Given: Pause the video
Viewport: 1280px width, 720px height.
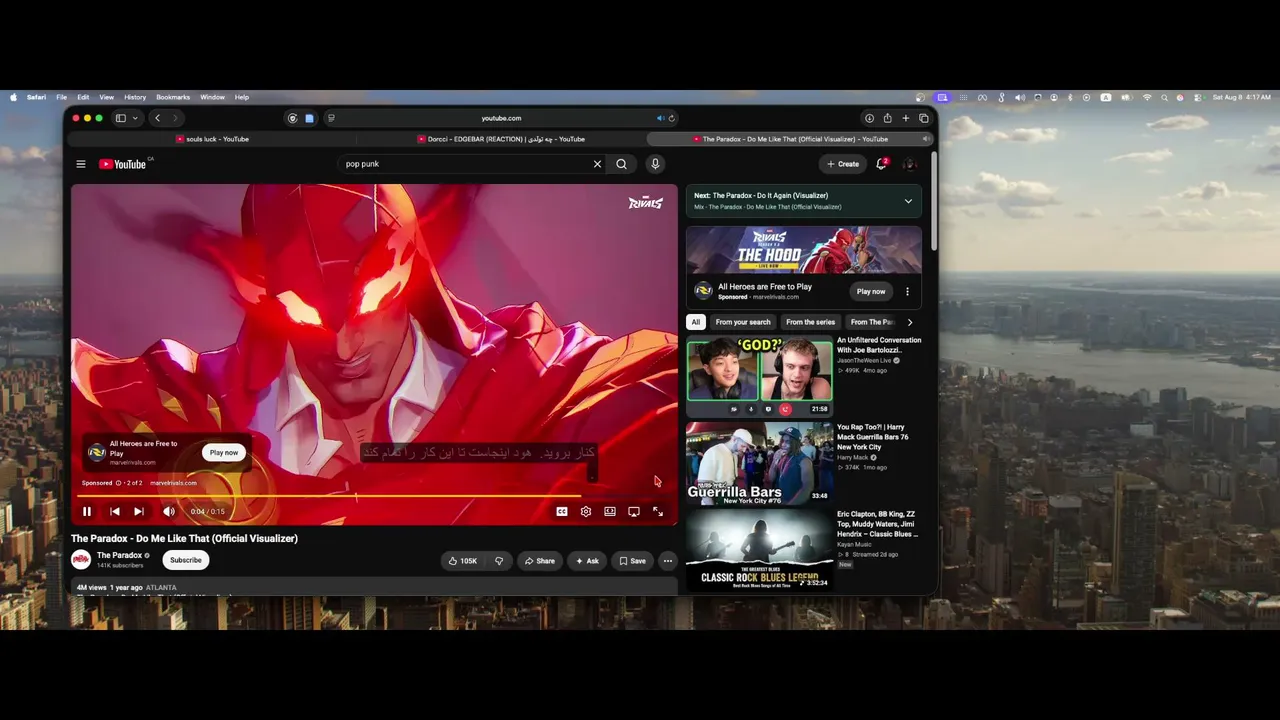Looking at the screenshot, I should coord(87,511).
